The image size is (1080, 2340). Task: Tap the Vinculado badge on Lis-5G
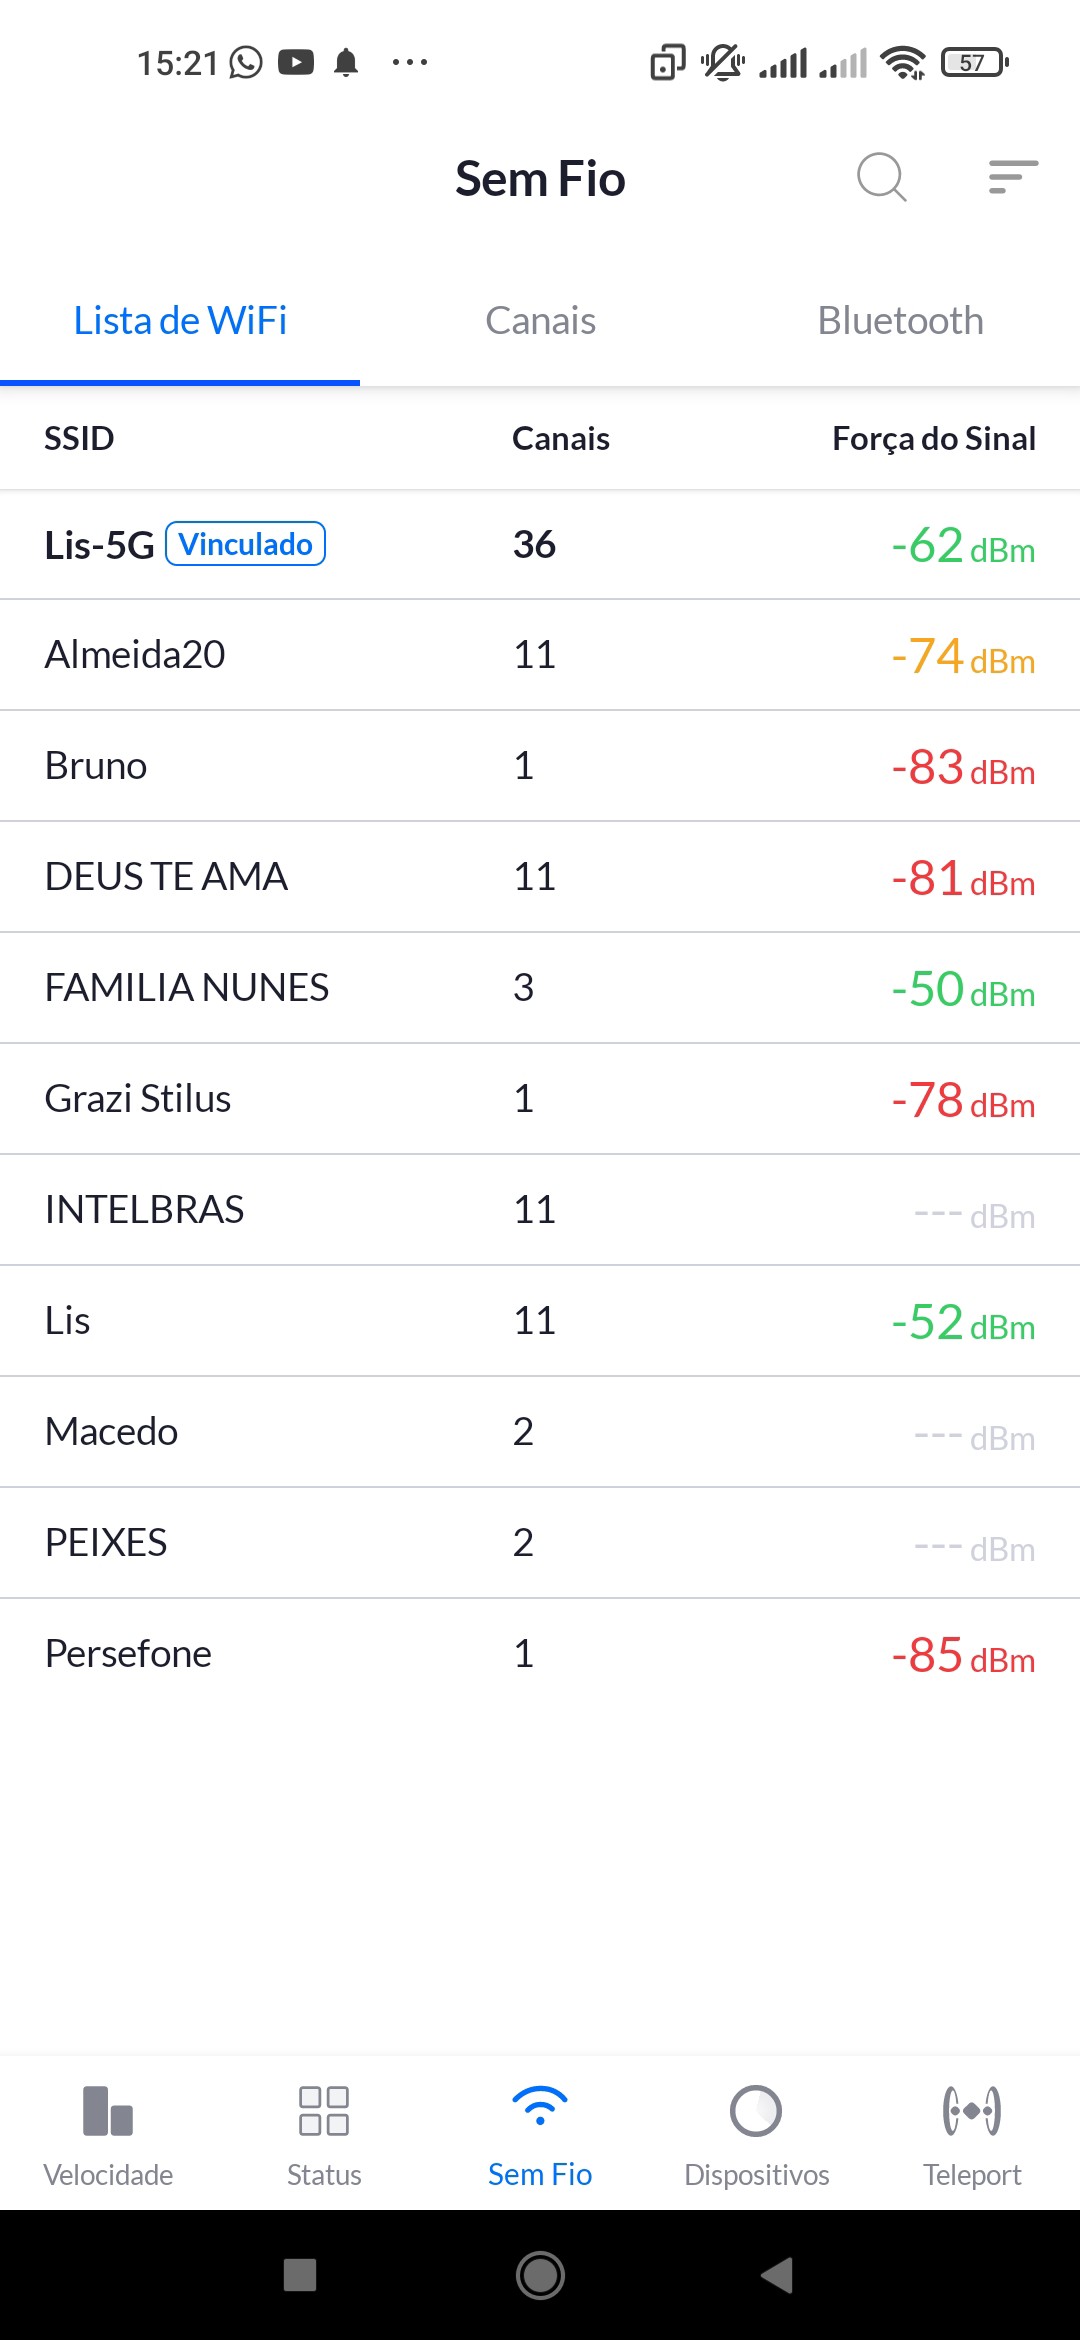245,544
